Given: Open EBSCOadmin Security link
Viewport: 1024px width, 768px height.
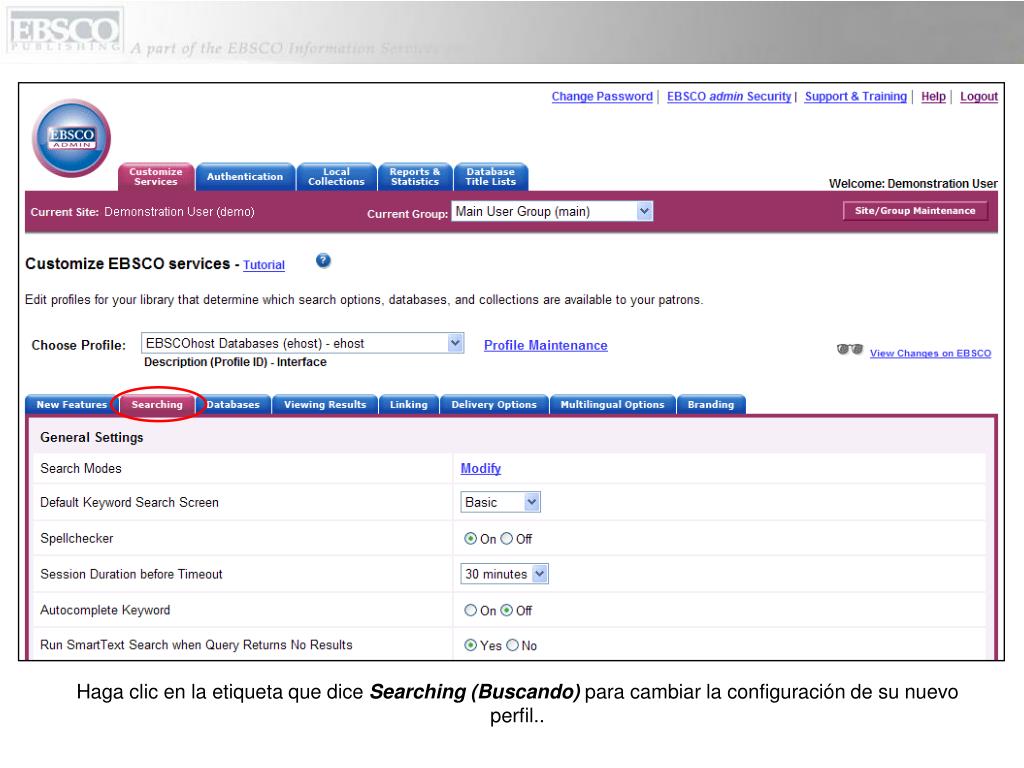Looking at the screenshot, I should pos(729,97).
